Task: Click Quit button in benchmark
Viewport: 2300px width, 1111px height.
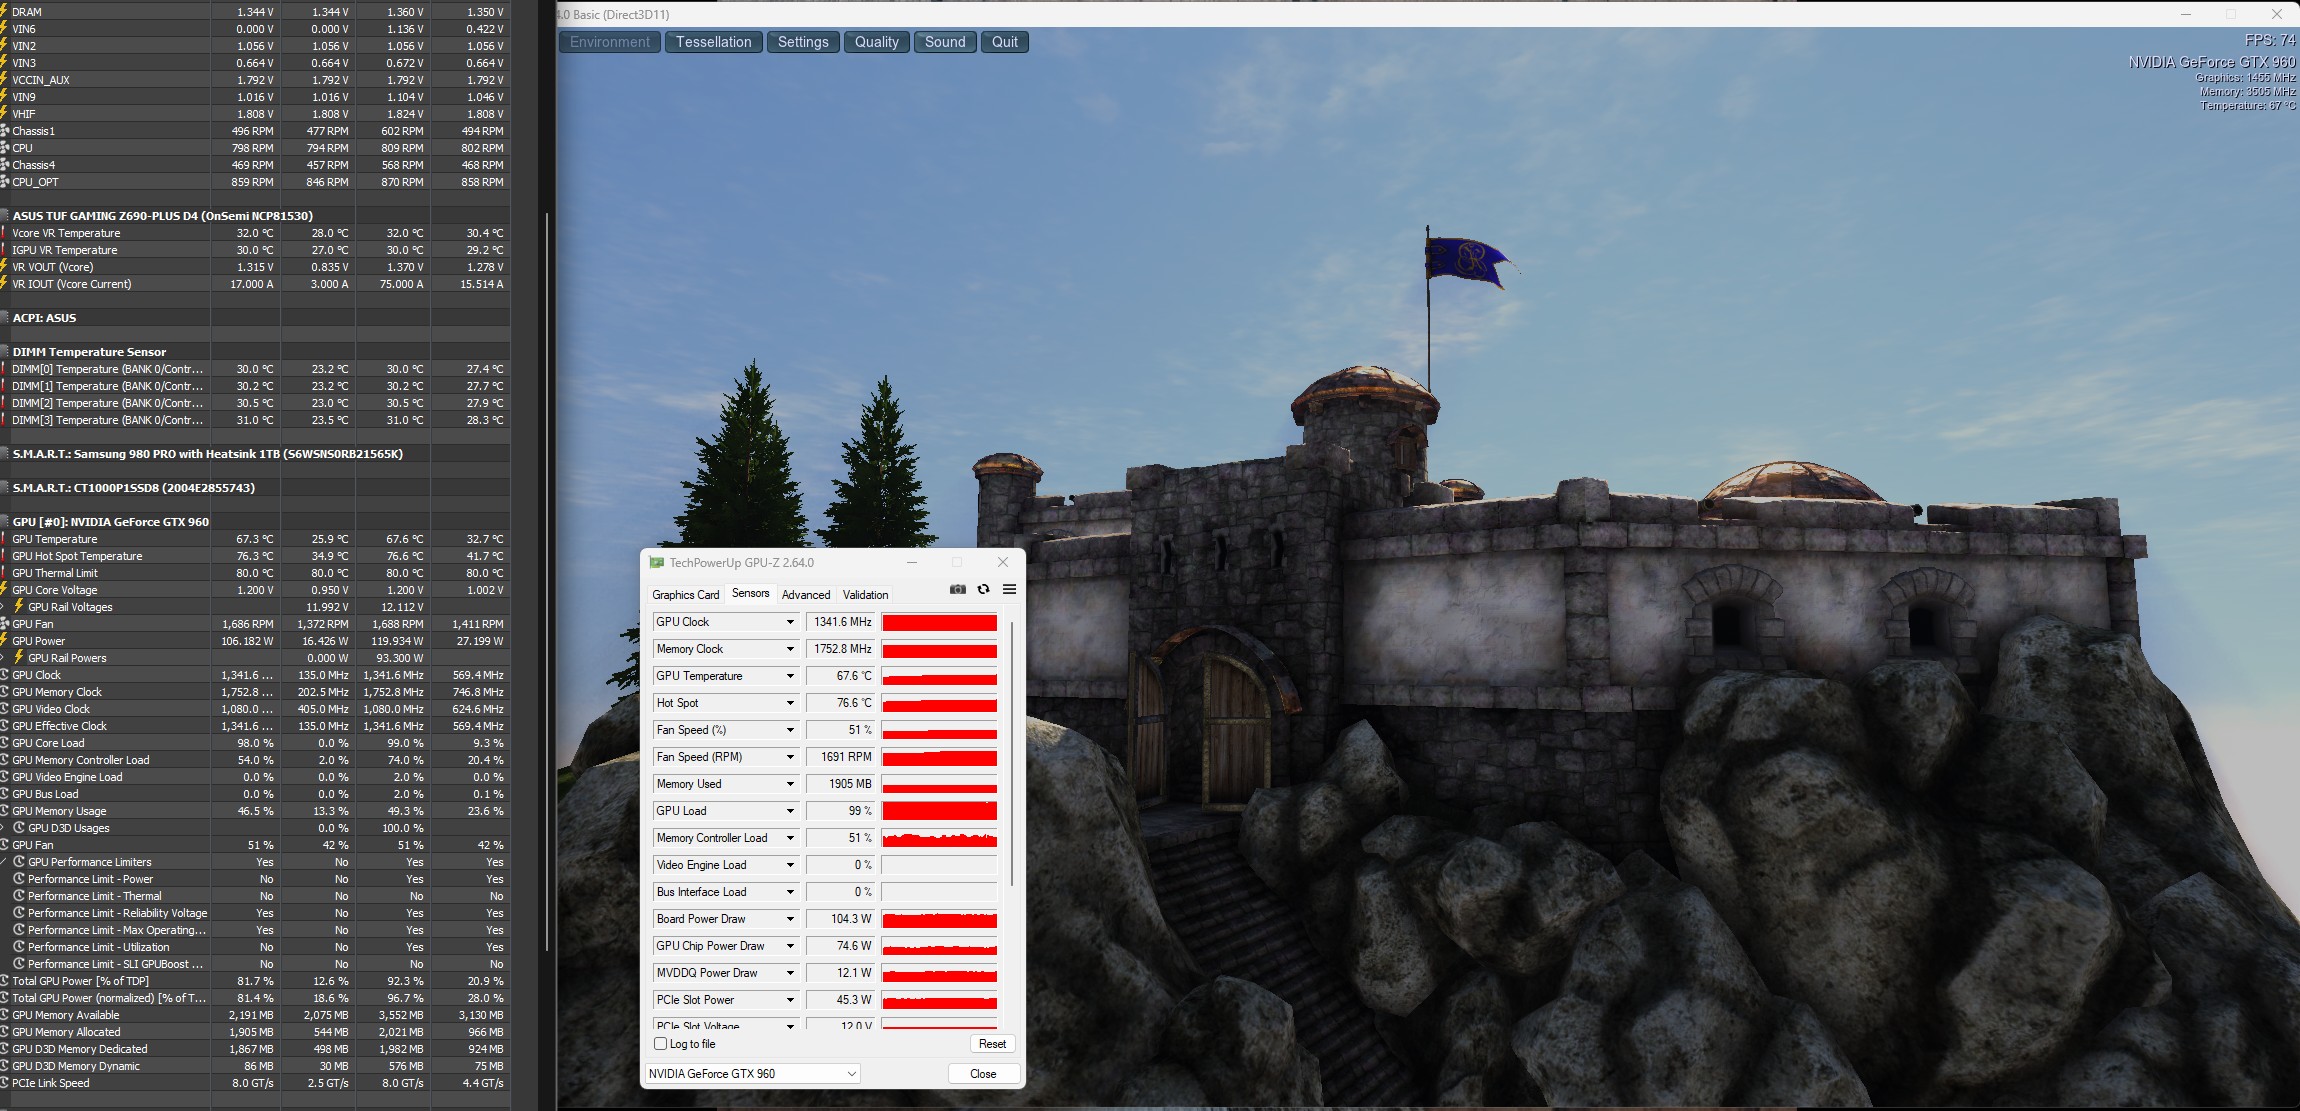Action: 1005,42
